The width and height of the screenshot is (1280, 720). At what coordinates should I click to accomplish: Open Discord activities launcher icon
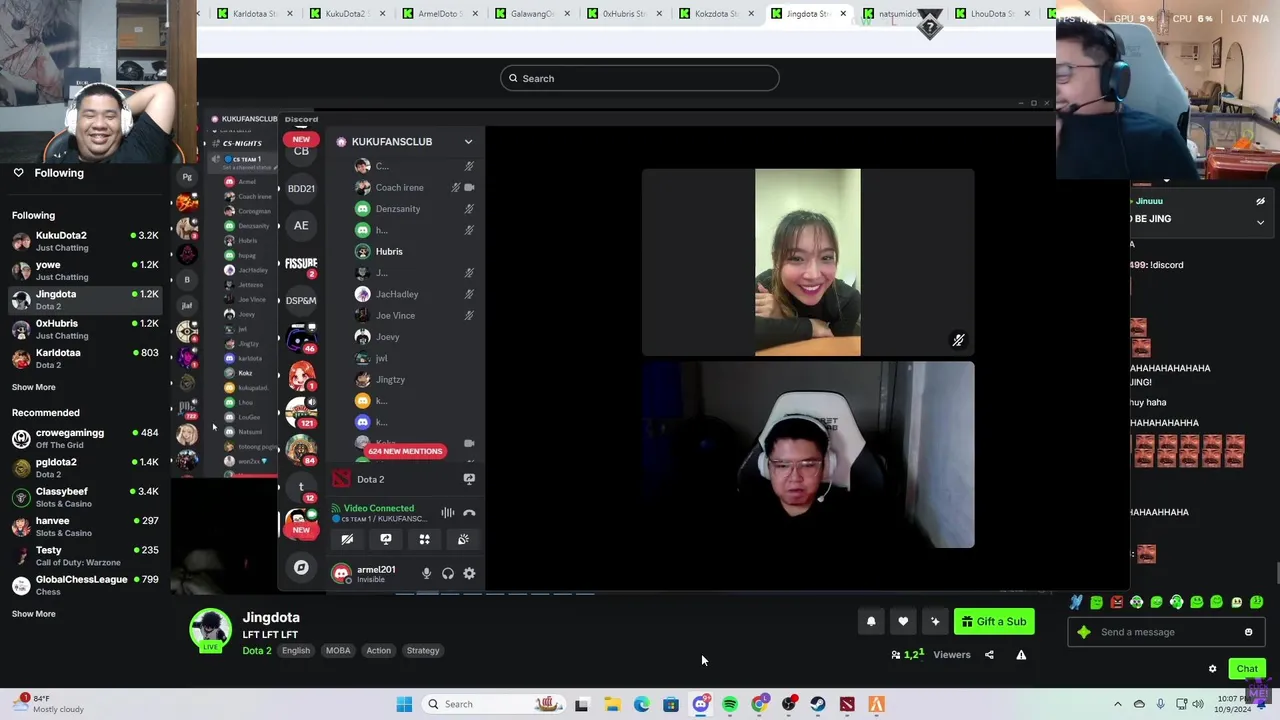point(424,539)
